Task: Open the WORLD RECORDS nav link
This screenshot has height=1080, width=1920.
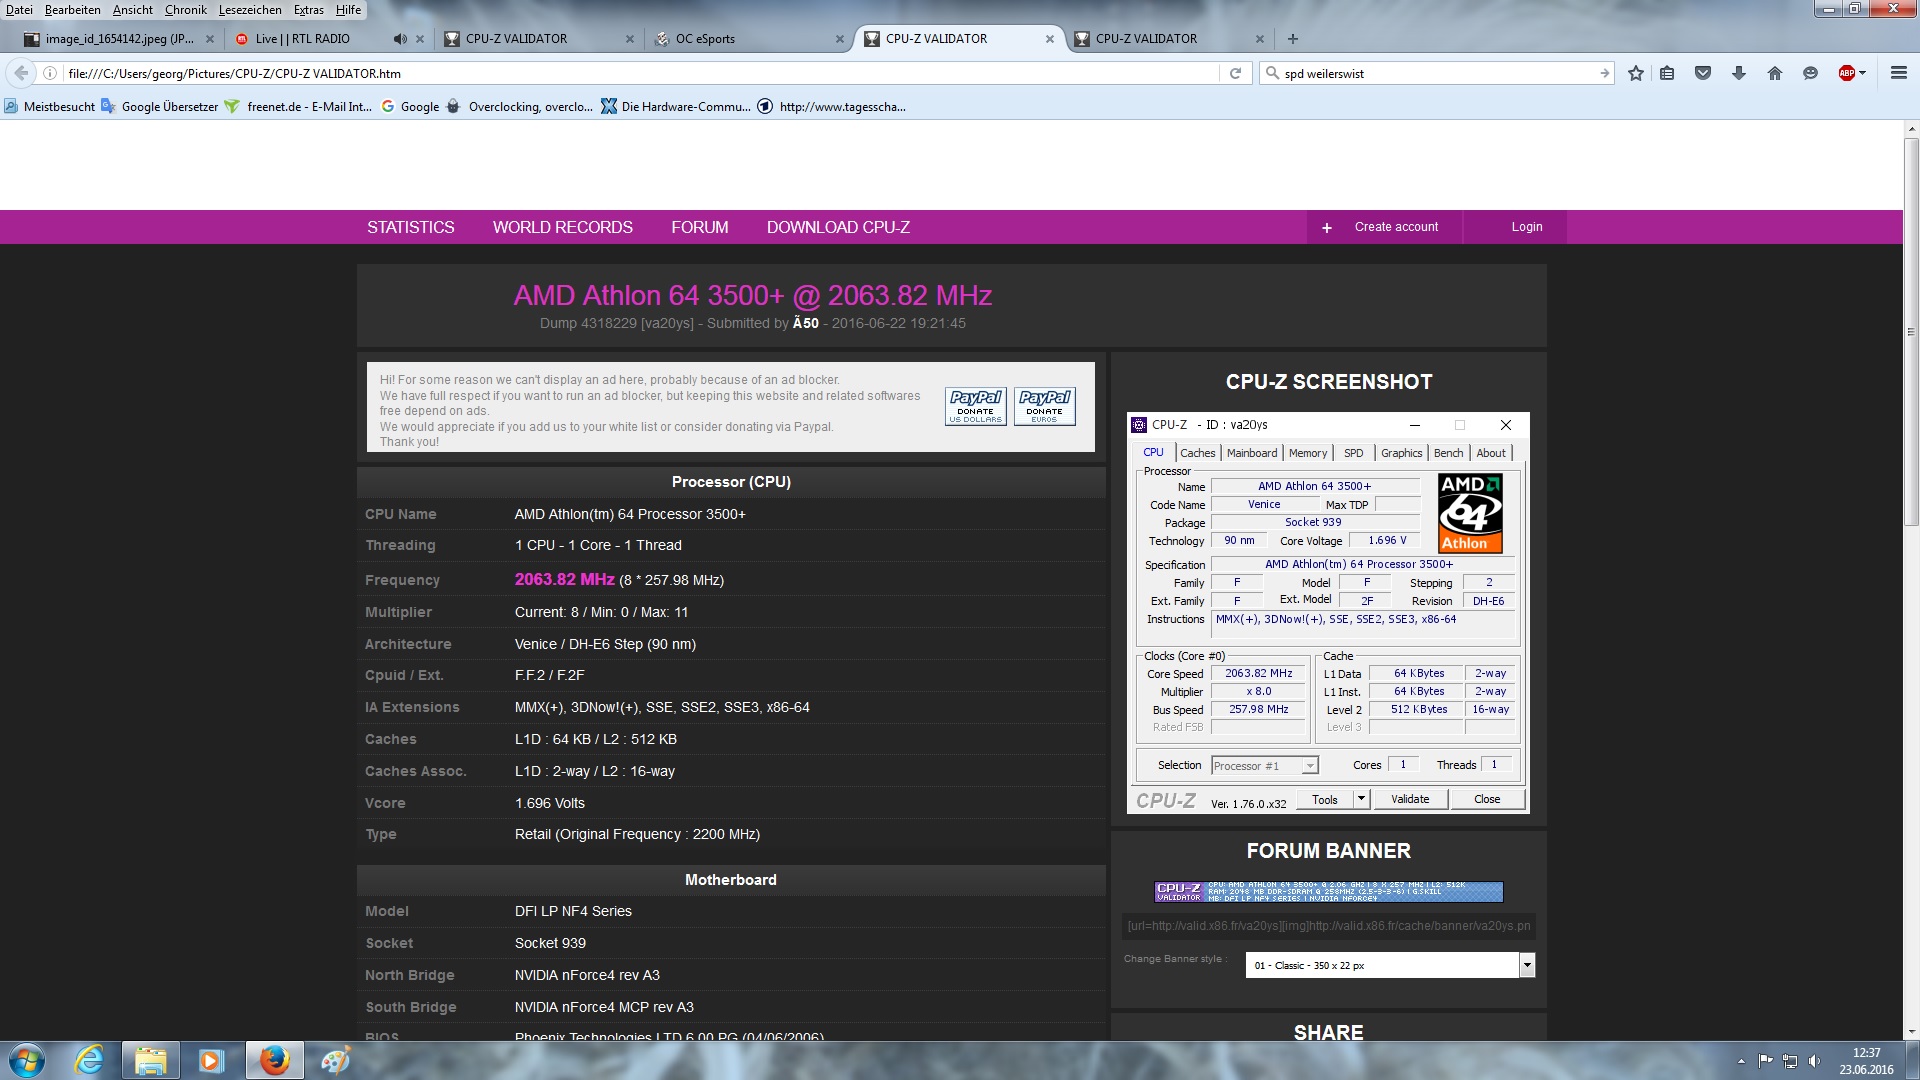Action: pyautogui.click(x=562, y=227)
